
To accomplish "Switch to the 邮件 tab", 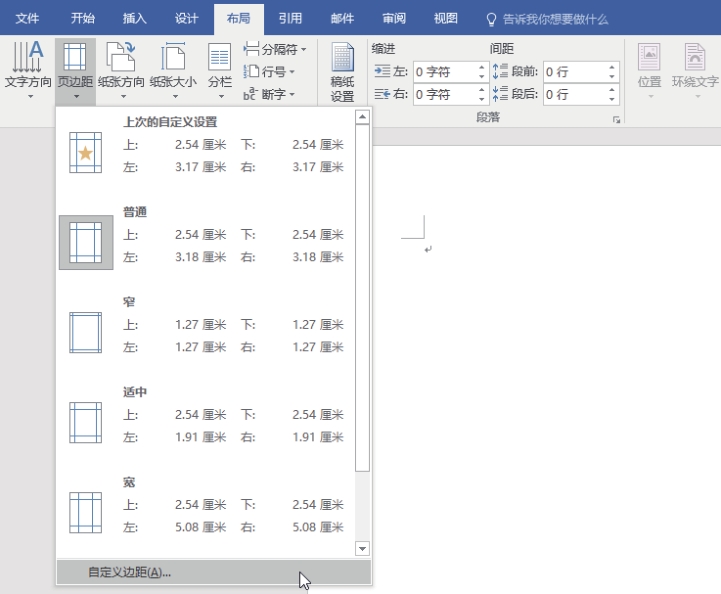I will pyautogui.click(x=342, y=18).
